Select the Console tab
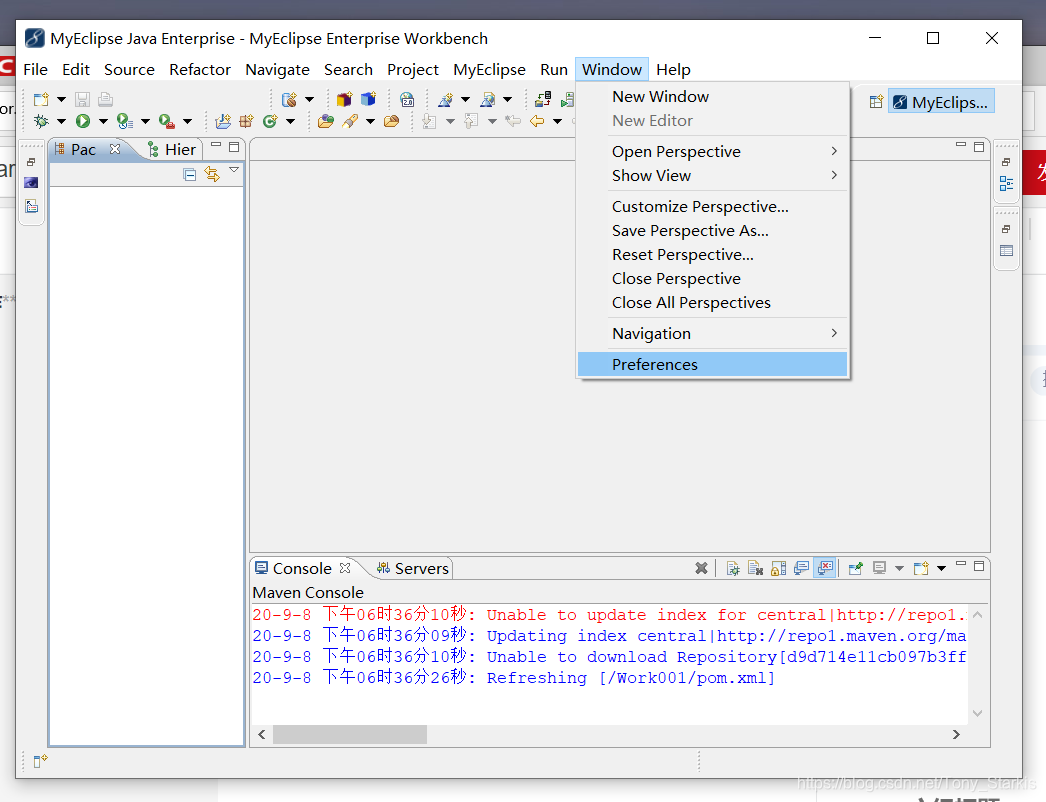Image resolution: width=1046 pixels, height=802 pixels. pyautogui.click(x=294, y=568)
